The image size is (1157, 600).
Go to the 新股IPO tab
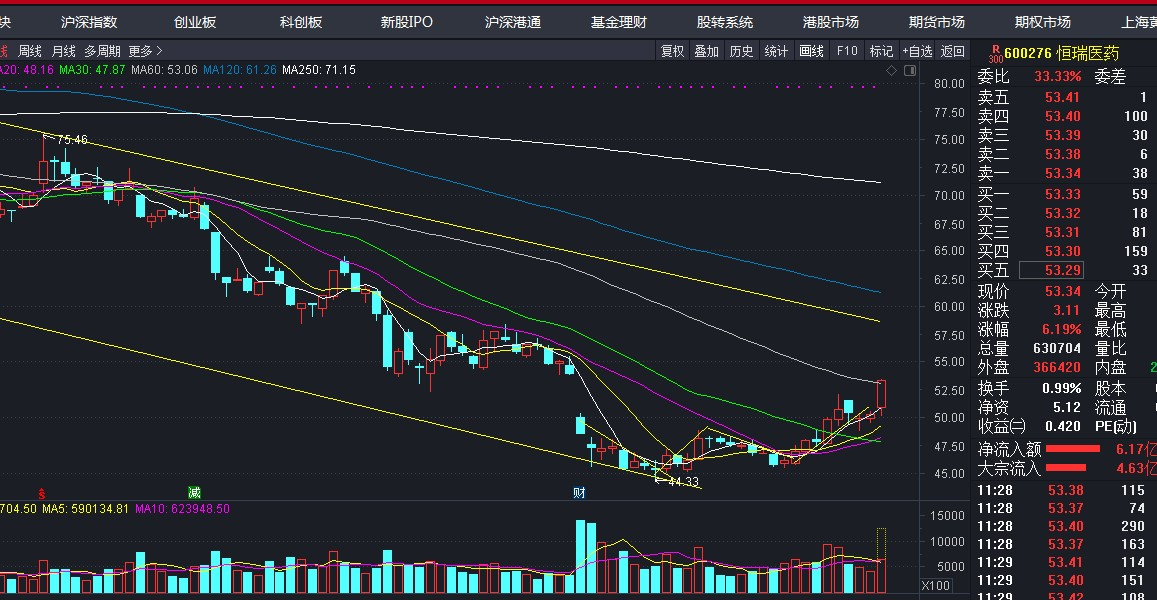point(407,22)
